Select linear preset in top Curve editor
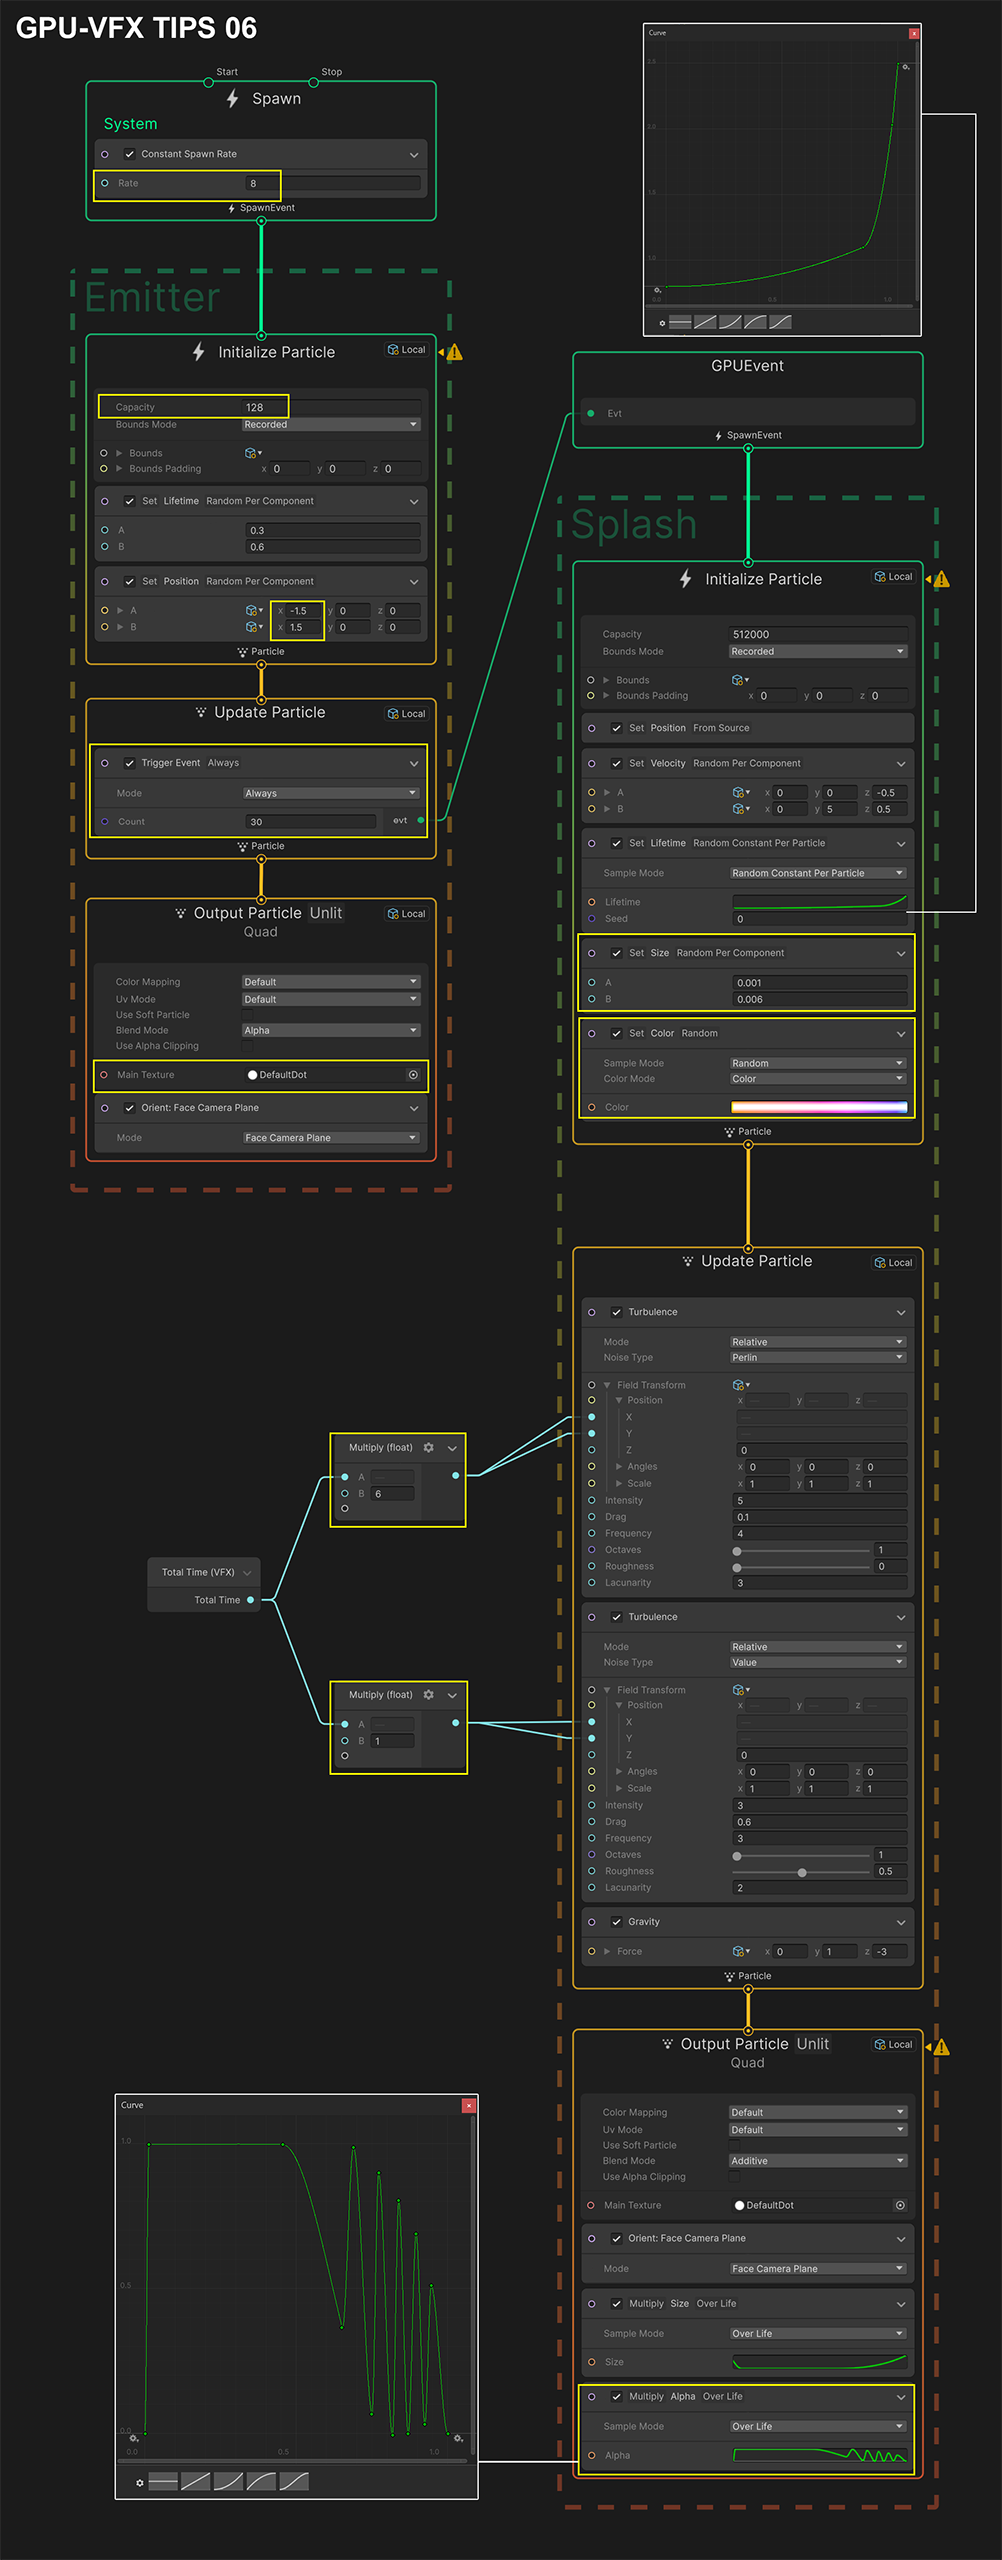 [x=704, y=322]
